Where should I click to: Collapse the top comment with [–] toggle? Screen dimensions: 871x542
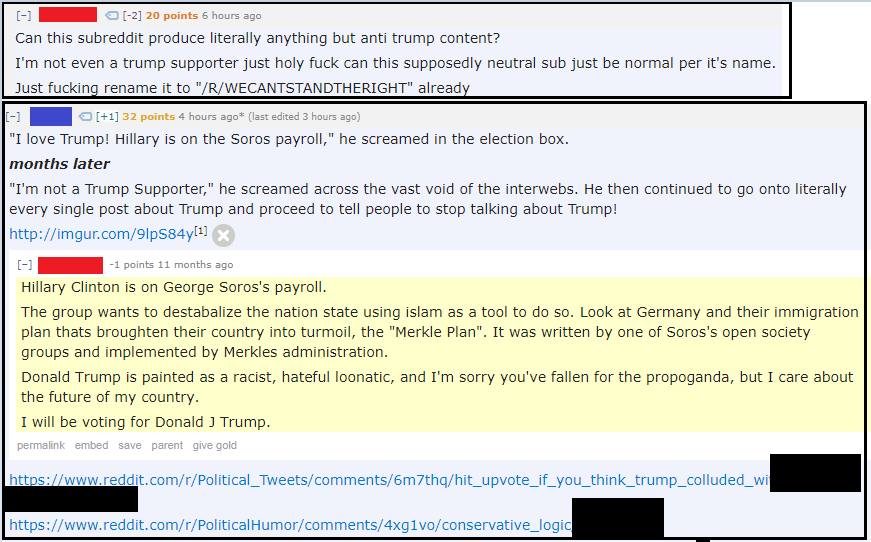tap(24, 16)
